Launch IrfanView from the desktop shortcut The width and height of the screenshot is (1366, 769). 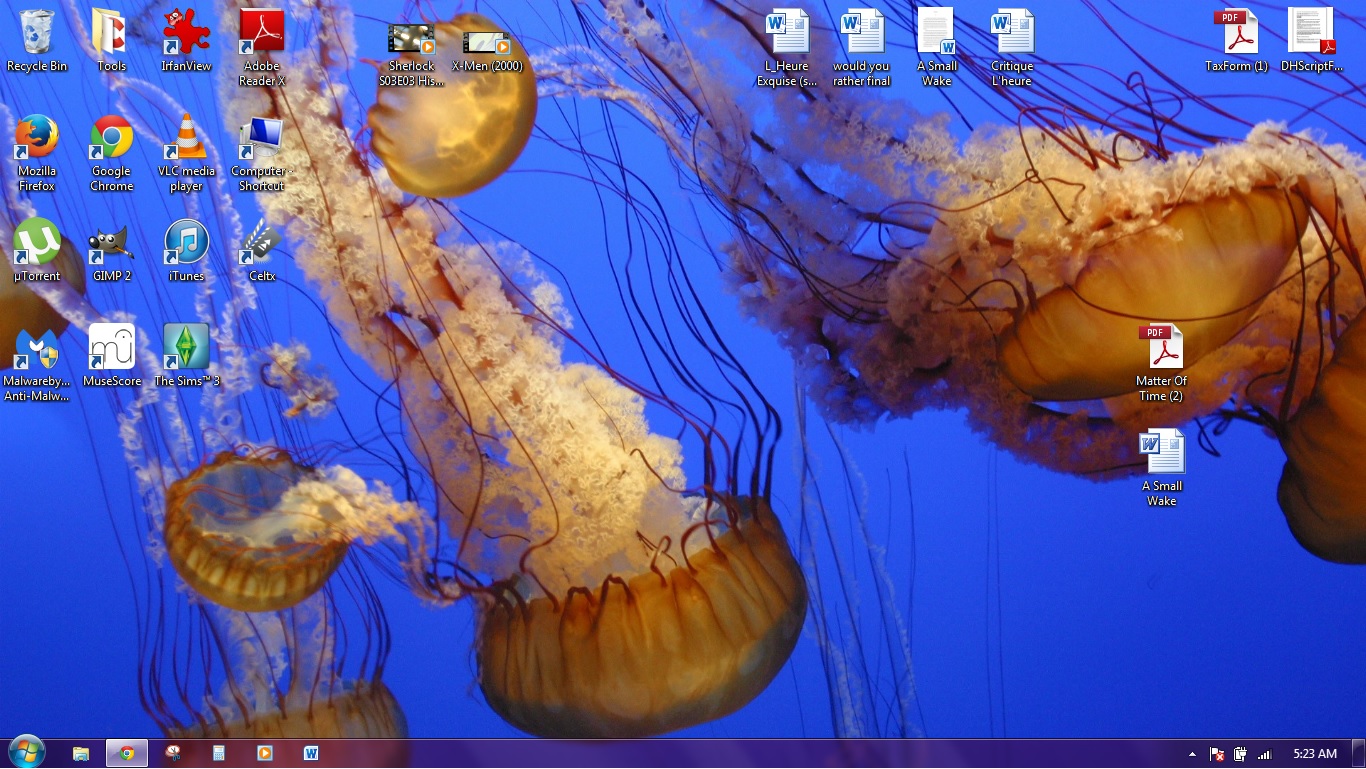(x=186, y=41)
